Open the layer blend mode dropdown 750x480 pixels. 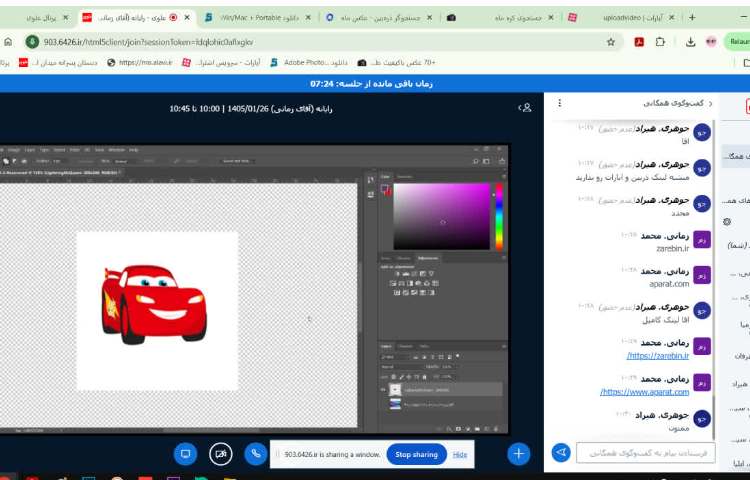point(401,367)
